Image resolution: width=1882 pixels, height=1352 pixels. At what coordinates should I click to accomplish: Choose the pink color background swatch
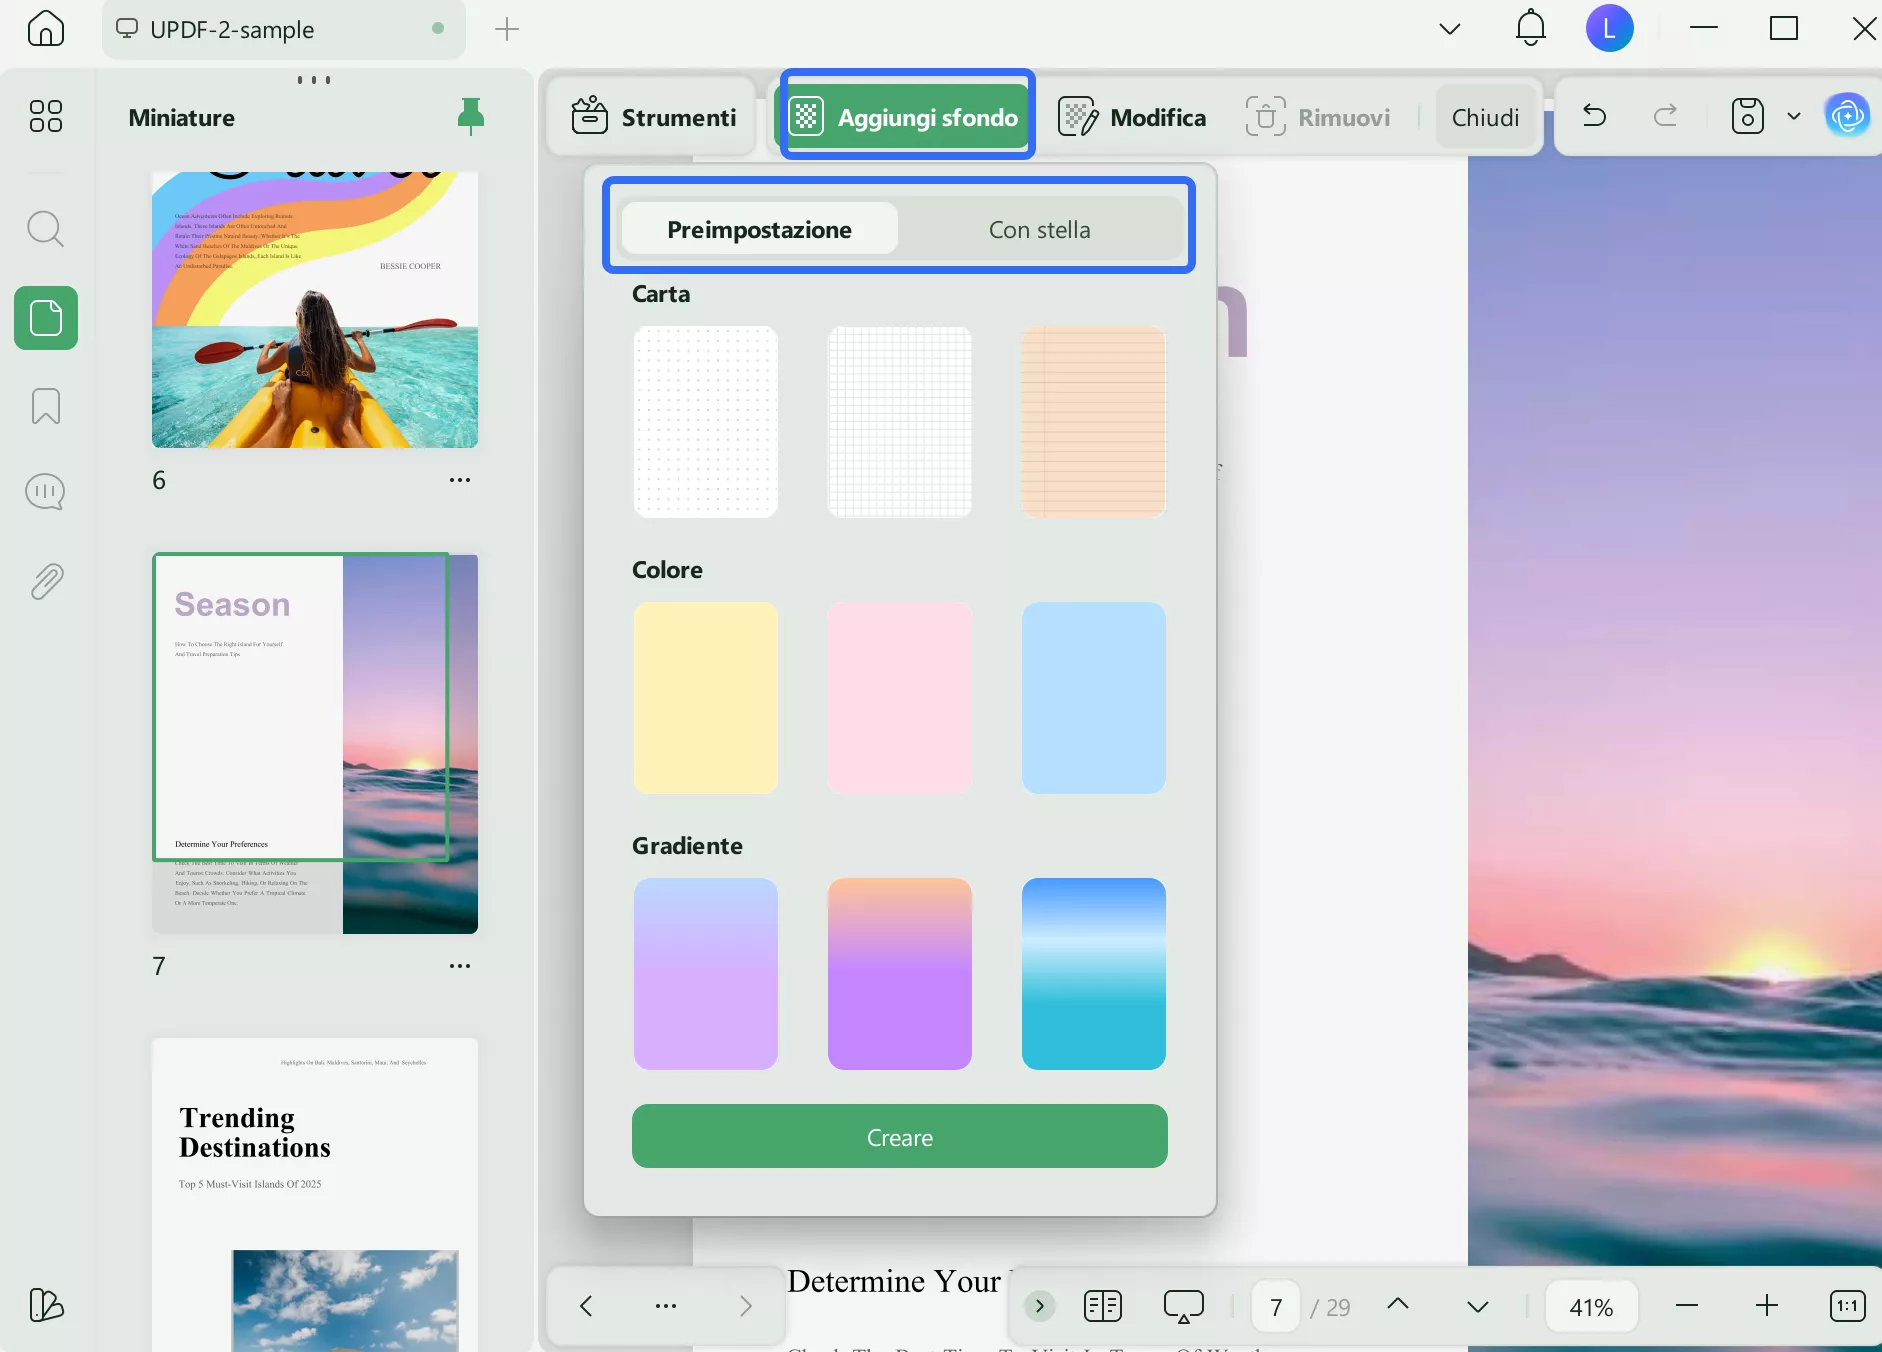click(x=899, y=698)
